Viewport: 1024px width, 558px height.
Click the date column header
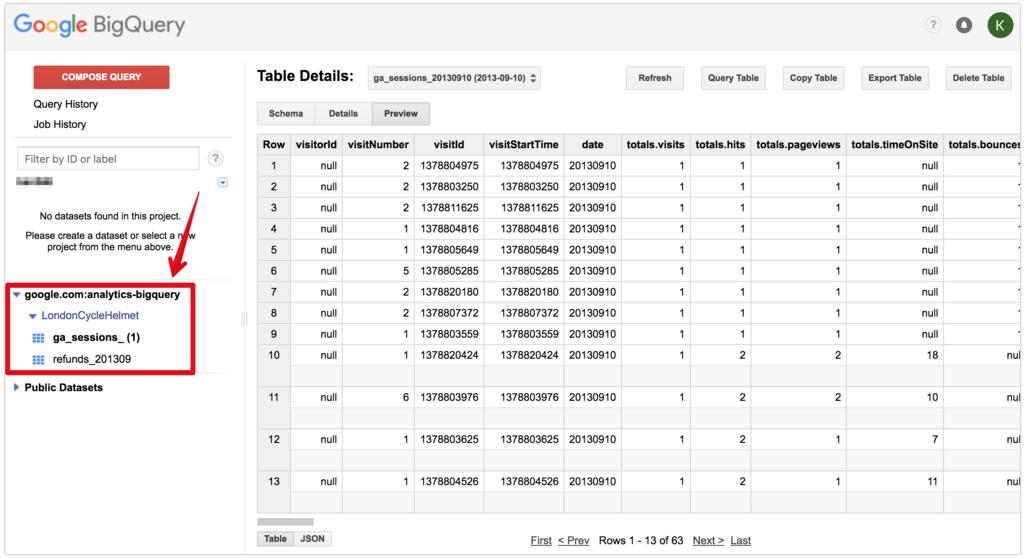tap(592, 144)
